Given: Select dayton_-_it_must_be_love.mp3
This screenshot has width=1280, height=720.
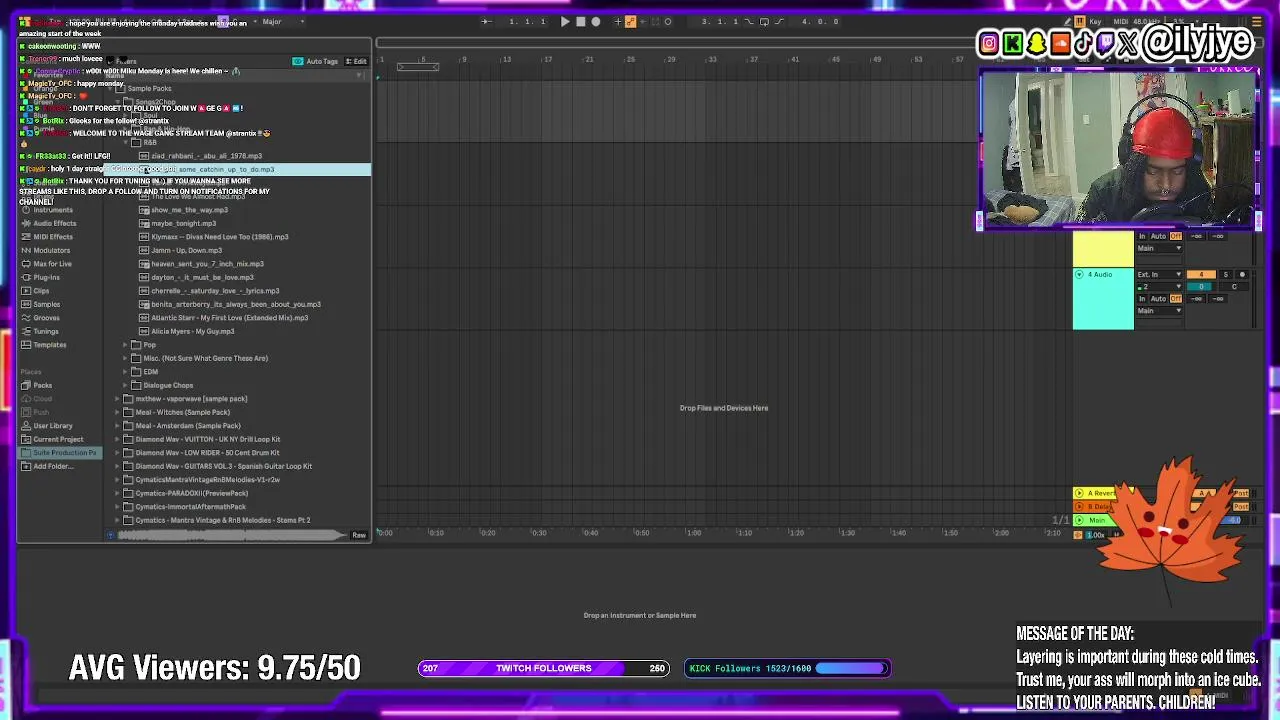Looking at the screenshot, I should 202,277.
